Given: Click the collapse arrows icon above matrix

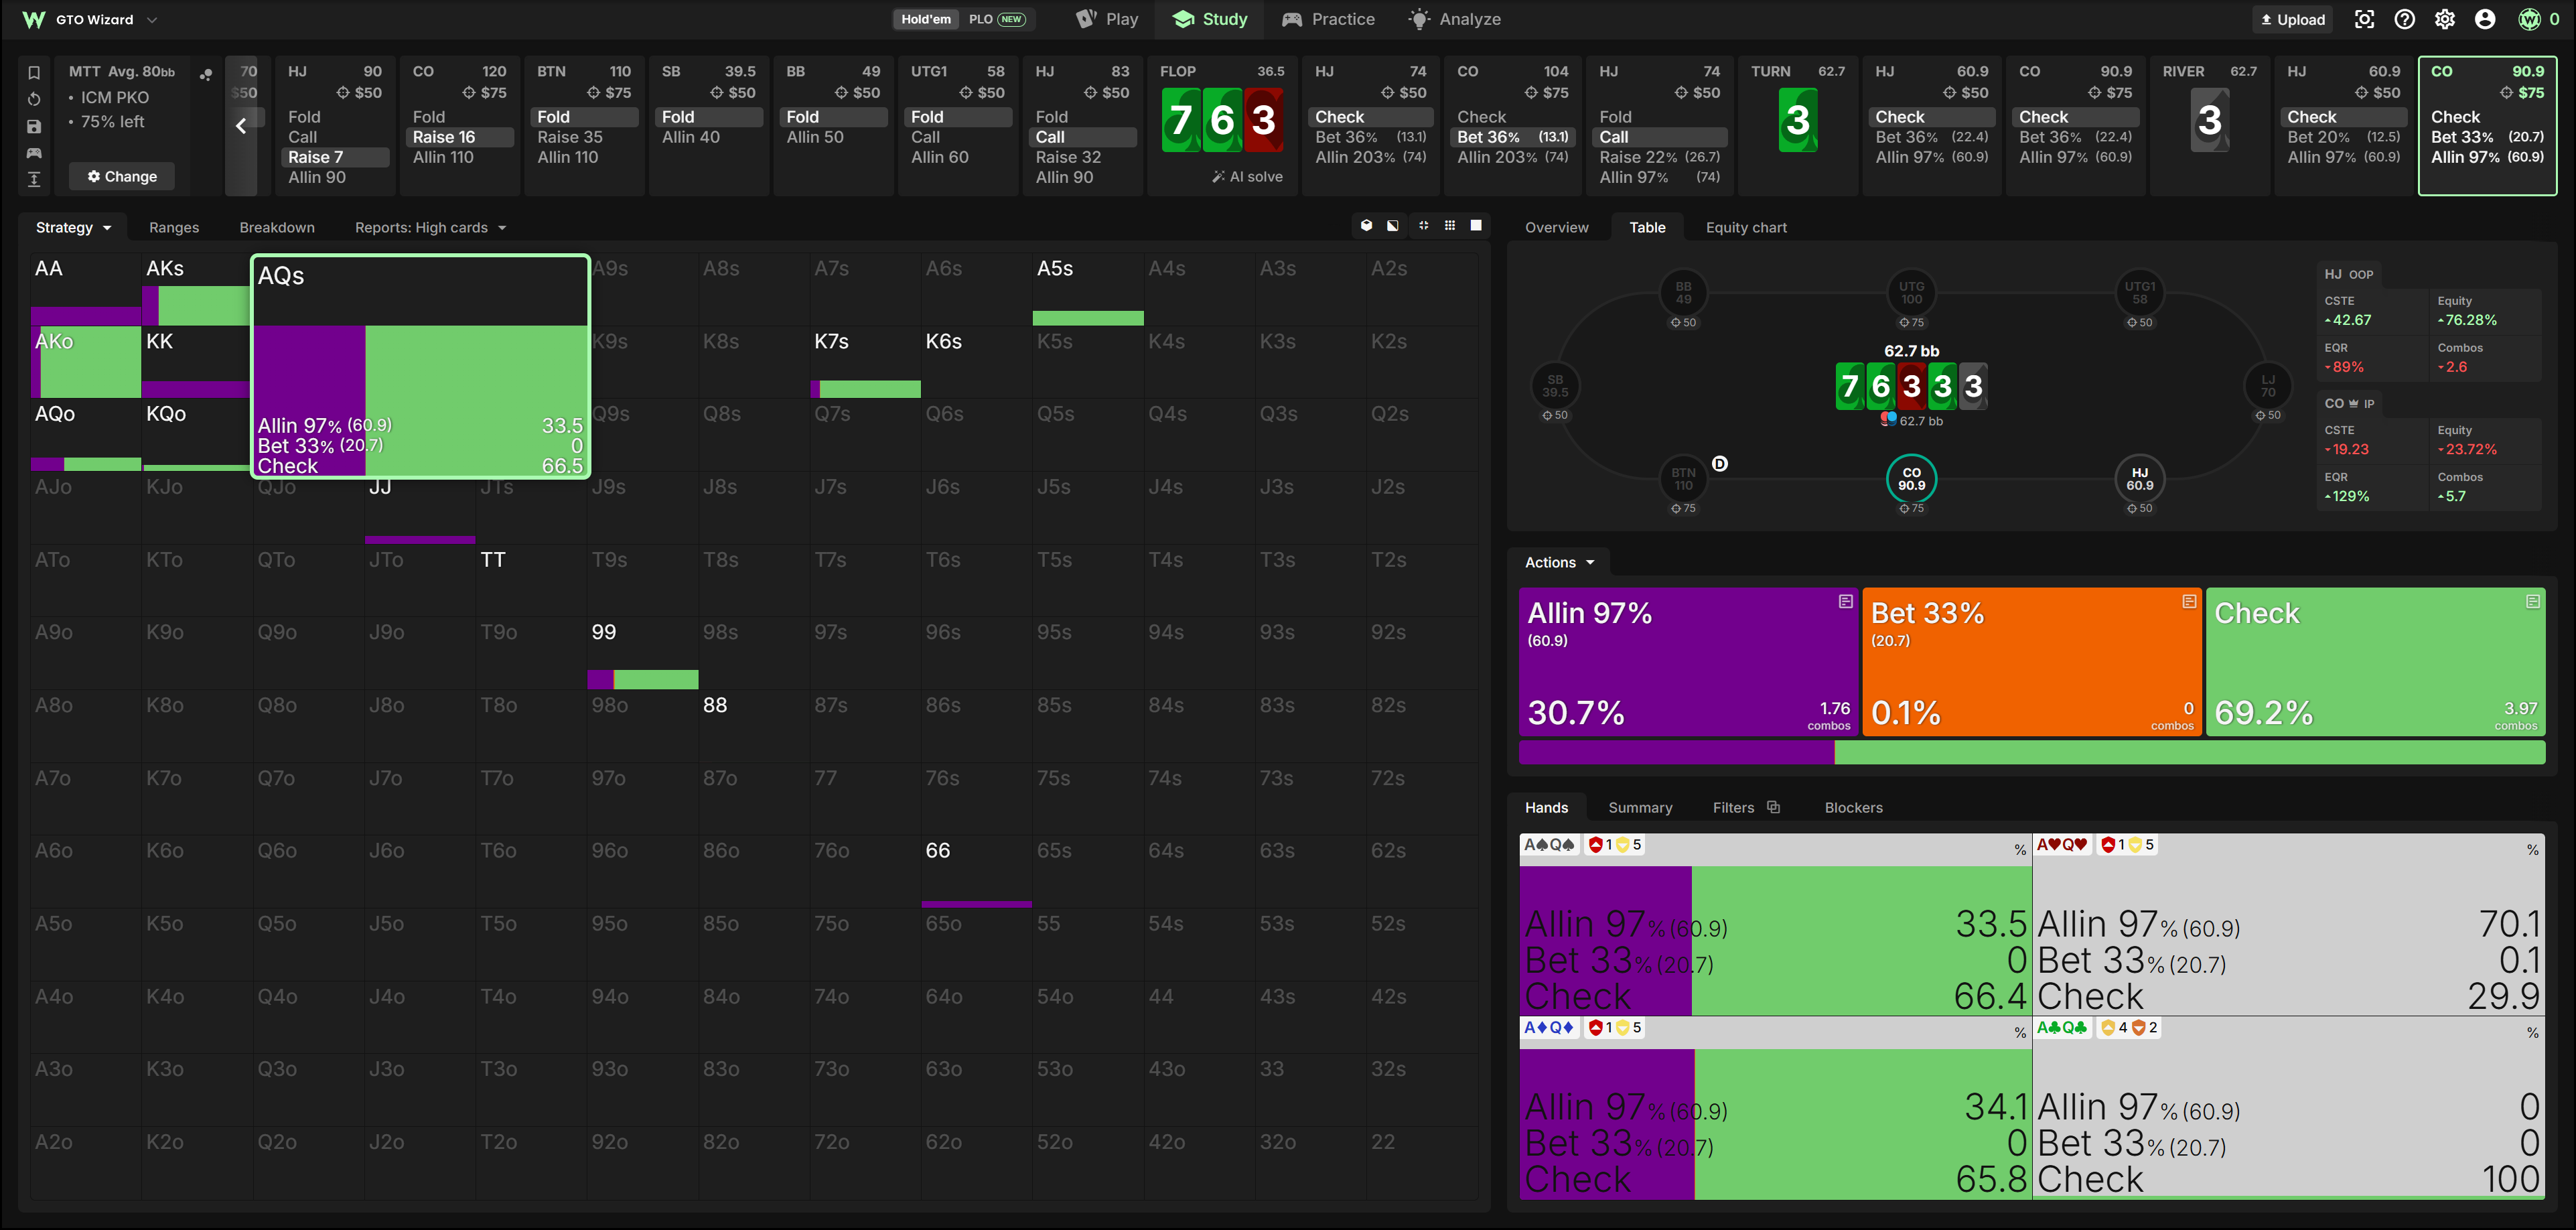Looking at the screenshot, I should click(x=1423, y=226).
